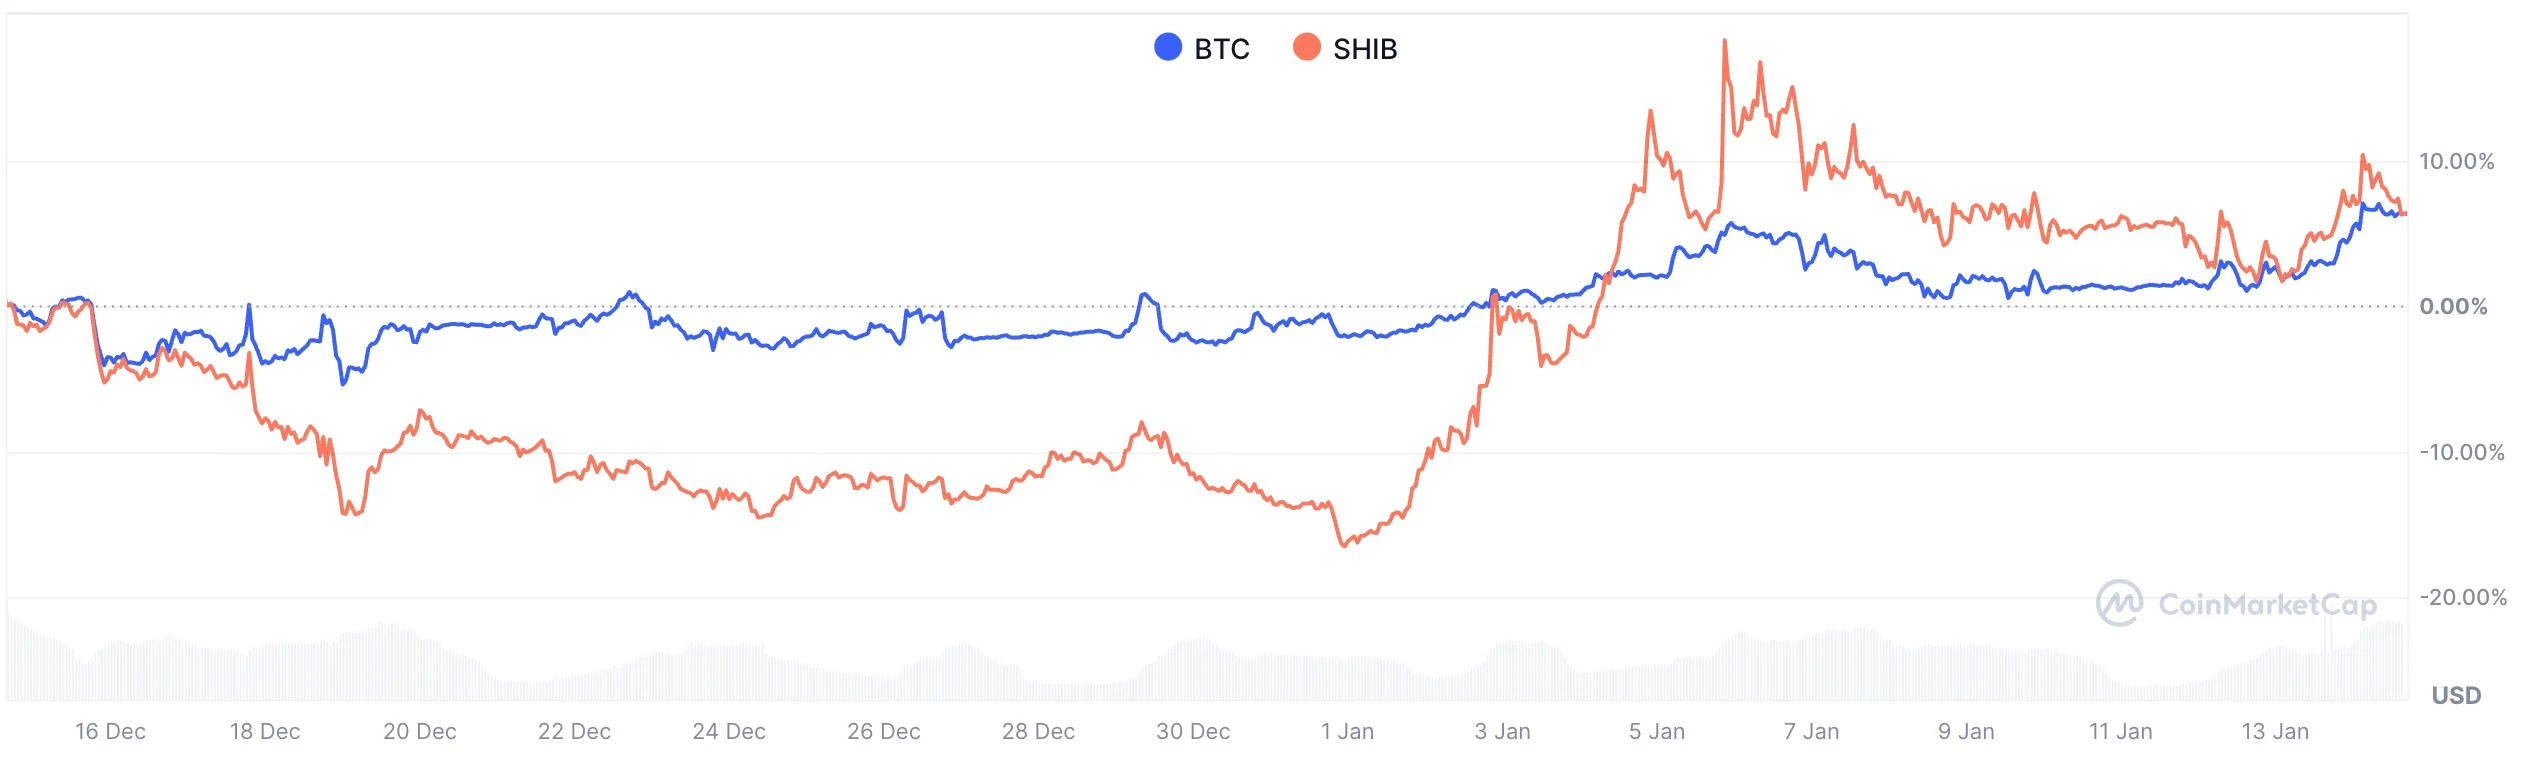
Task: Click the CoinMarketCap watermark logo icon
Action: click(2119, 603)
